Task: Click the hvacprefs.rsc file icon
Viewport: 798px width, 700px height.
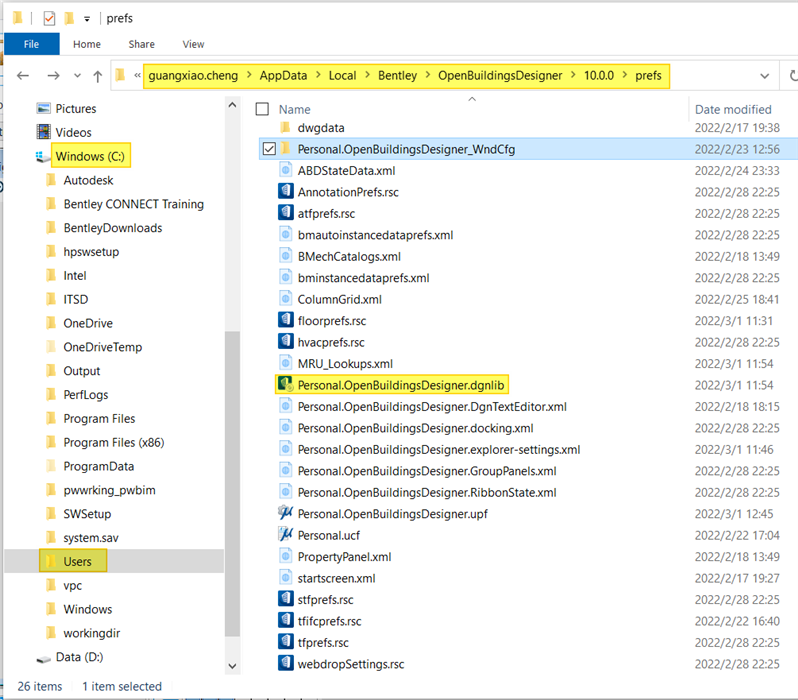Action: coord(286,341)
